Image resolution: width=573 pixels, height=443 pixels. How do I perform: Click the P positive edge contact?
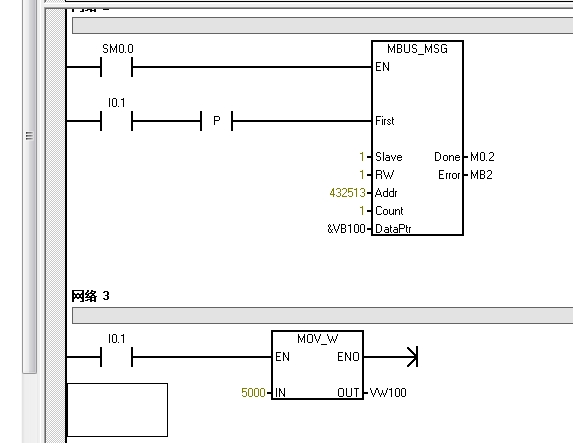(x=216, y=121)
